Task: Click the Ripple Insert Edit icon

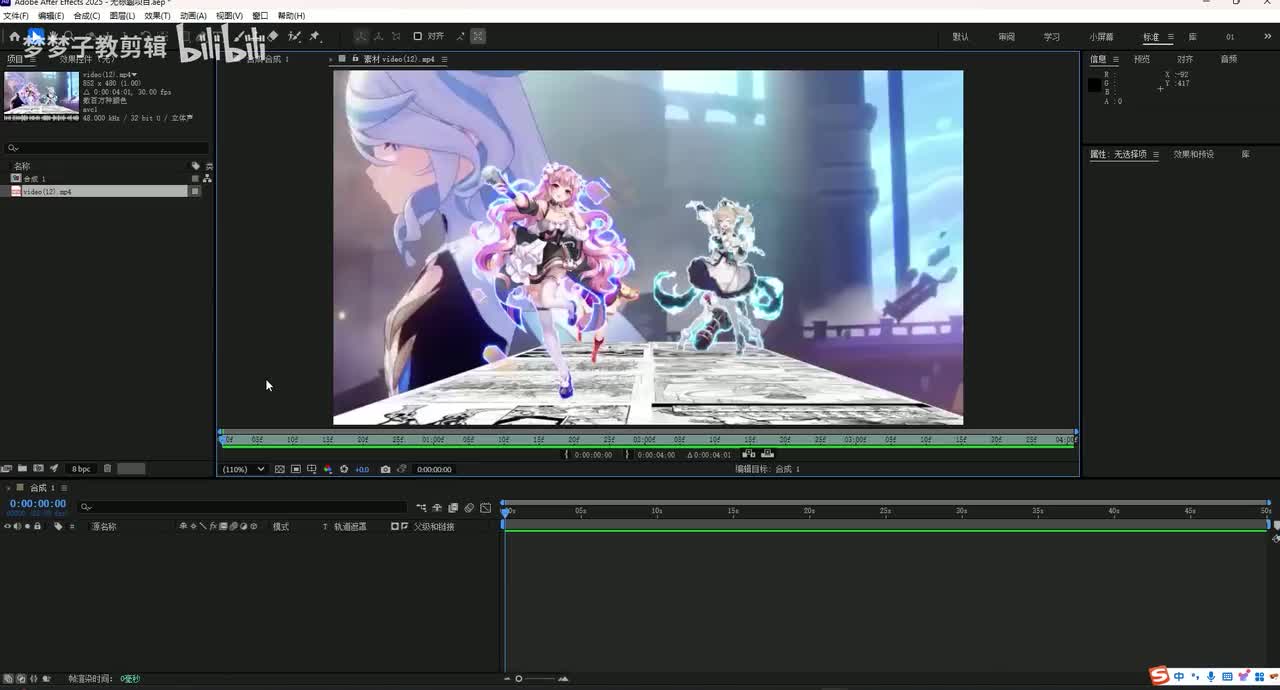Action: [x=748, y=454]
